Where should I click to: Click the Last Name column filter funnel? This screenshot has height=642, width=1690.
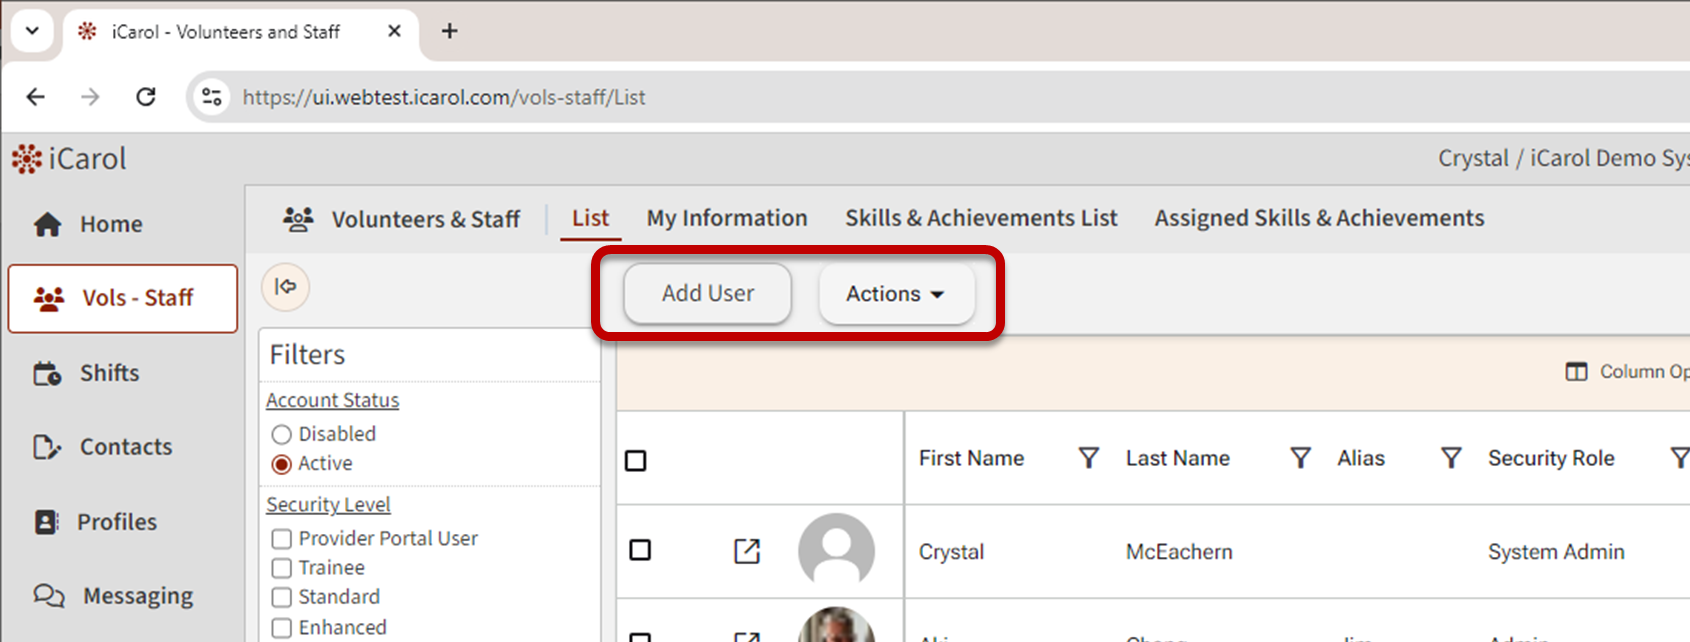click(1300, 458)
